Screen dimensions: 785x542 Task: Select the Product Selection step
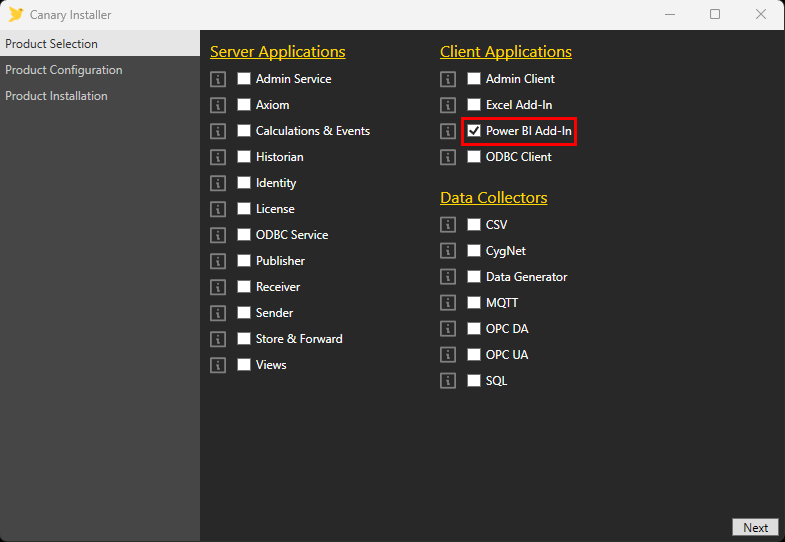(x=52, y=44)
